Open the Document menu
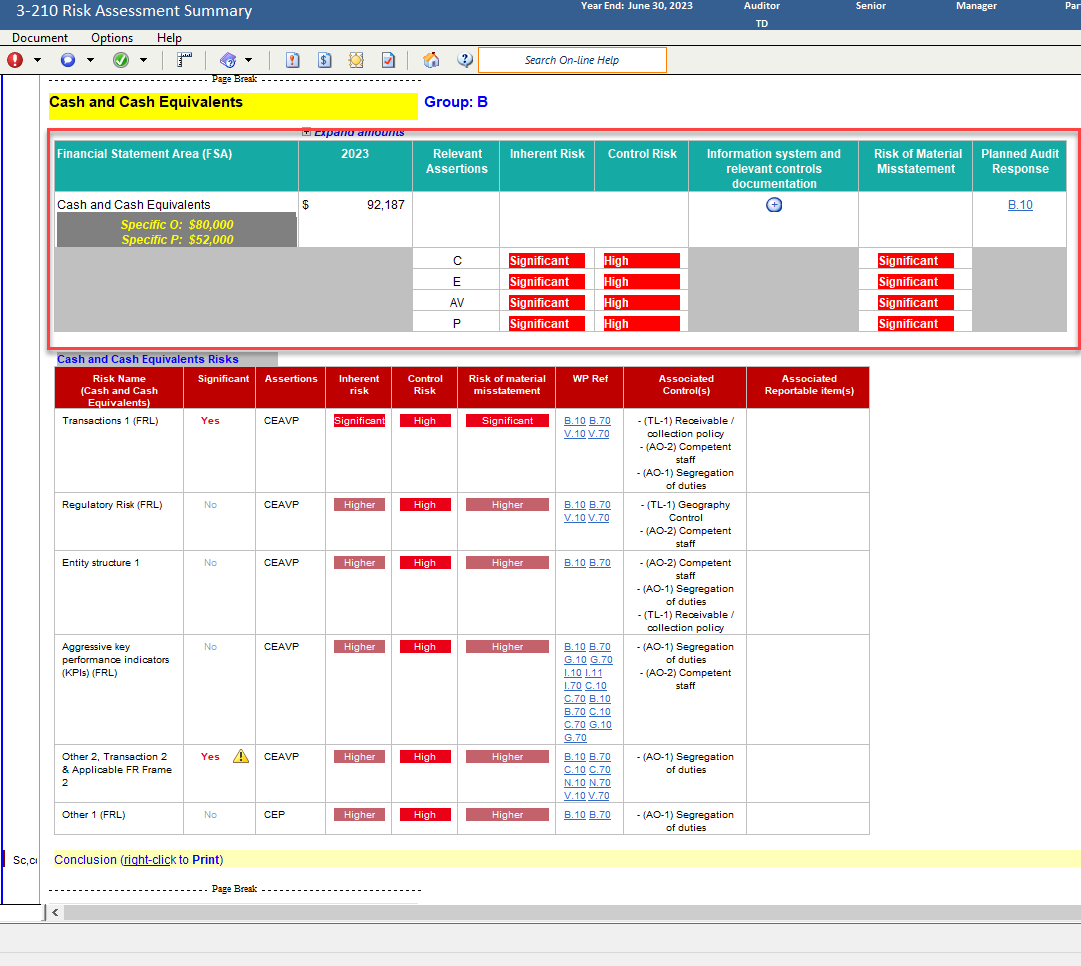1081x966 pixels. click(x=40, y=38)
